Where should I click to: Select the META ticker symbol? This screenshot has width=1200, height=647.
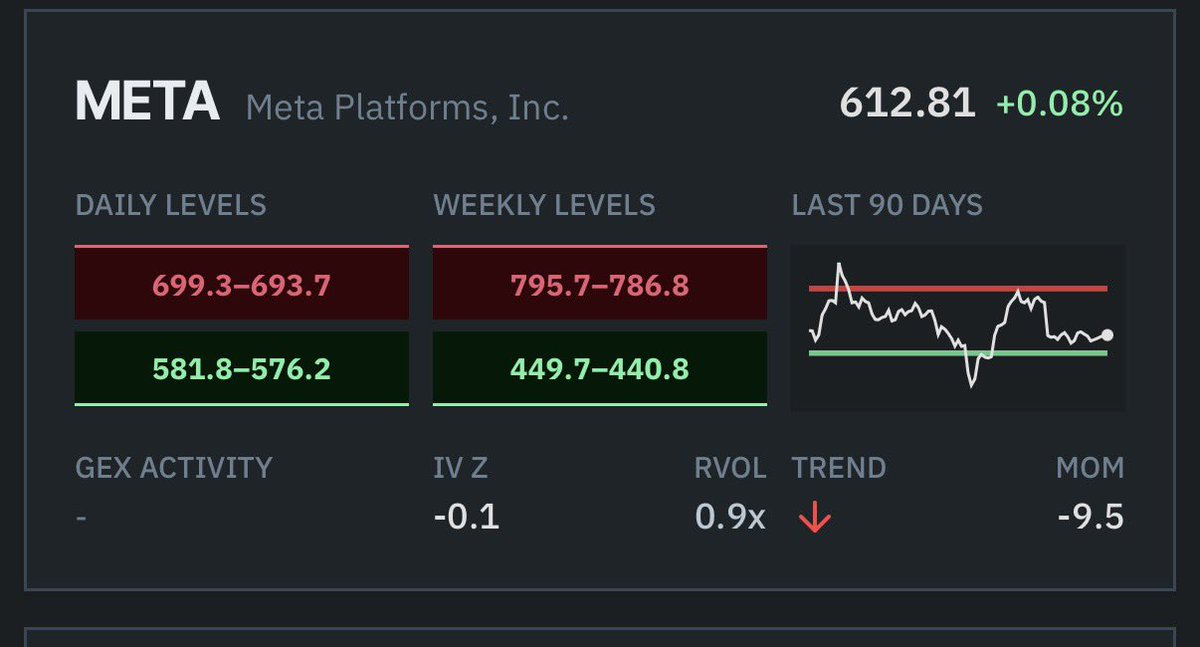pyautogui.click(x=147, y=102)
